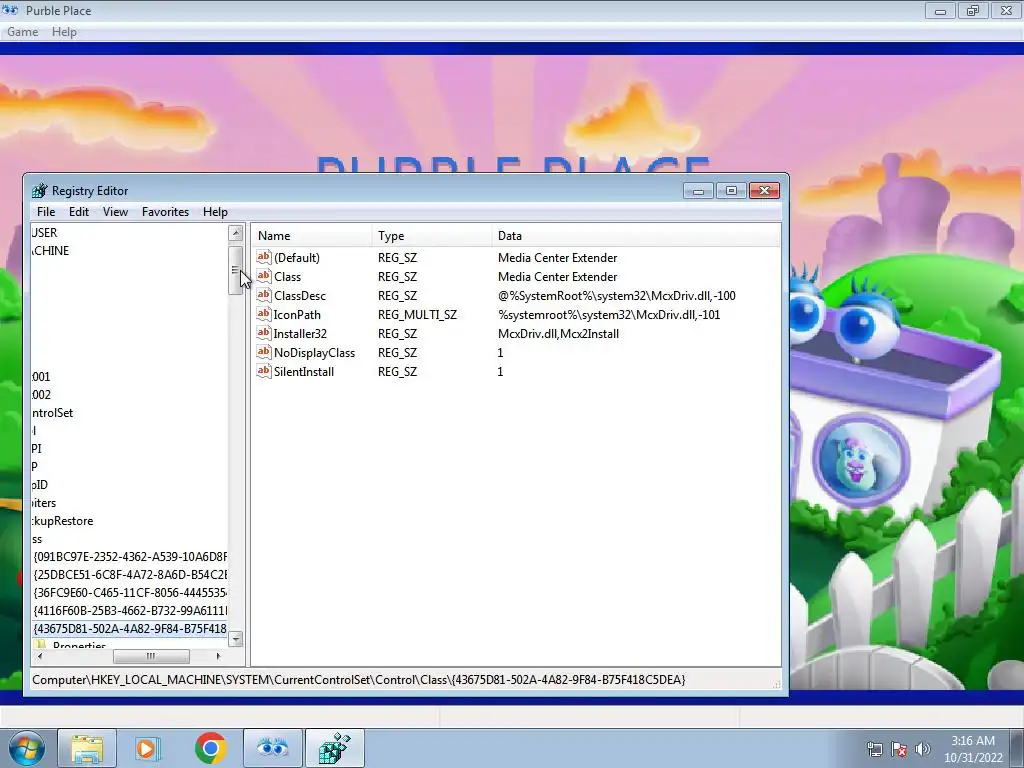This screenshot has width=1024, height=768.
Task: Click the tree pane scroll up arrow
Action: [236, 232]
